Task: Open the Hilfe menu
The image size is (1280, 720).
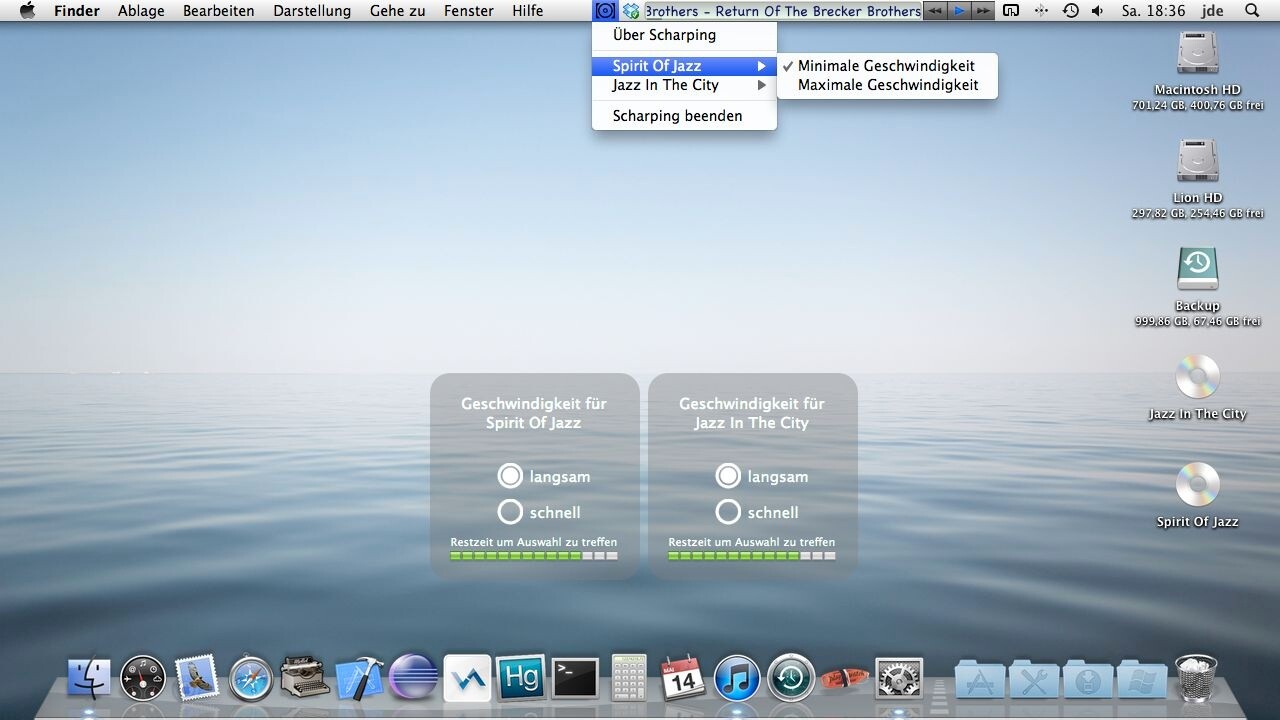Action: coord(527,11)
